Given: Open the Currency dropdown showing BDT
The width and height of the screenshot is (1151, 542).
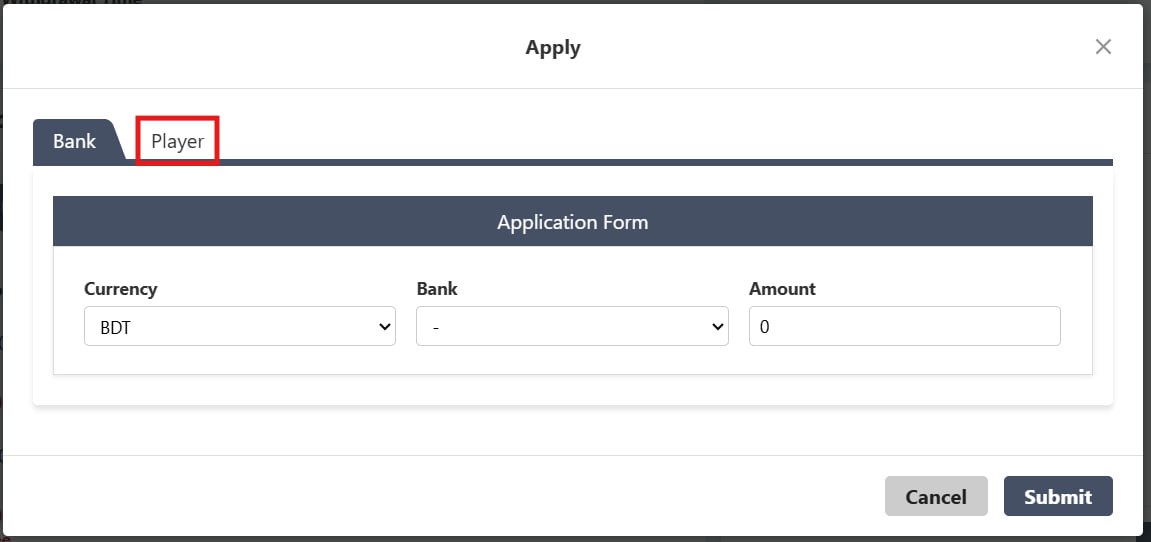Looking at the screenshot, I should 239,326.
